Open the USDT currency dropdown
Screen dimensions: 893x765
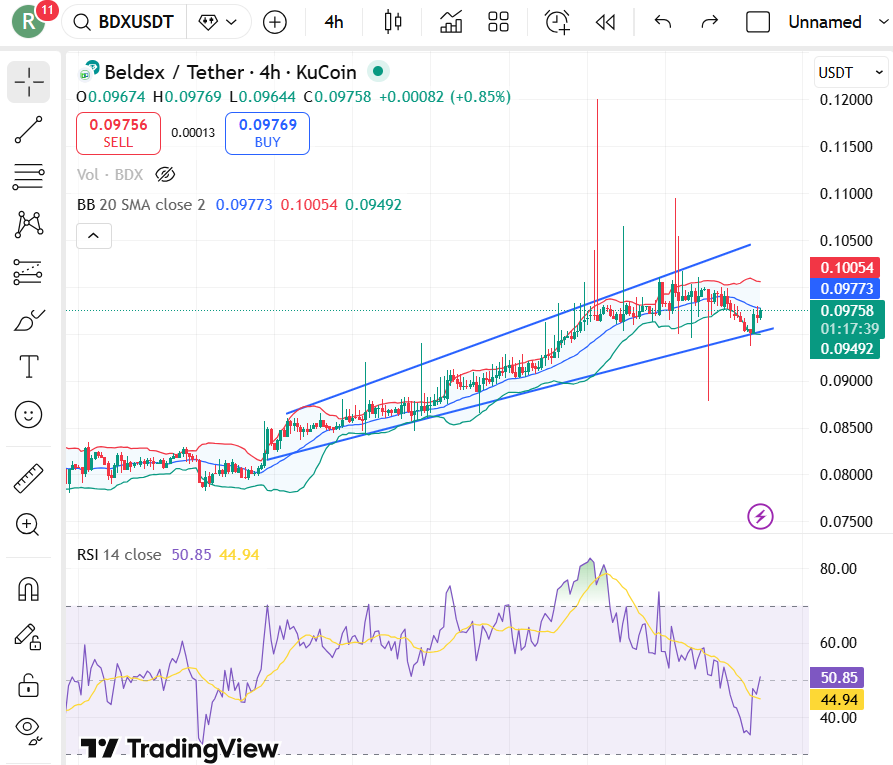849,72
